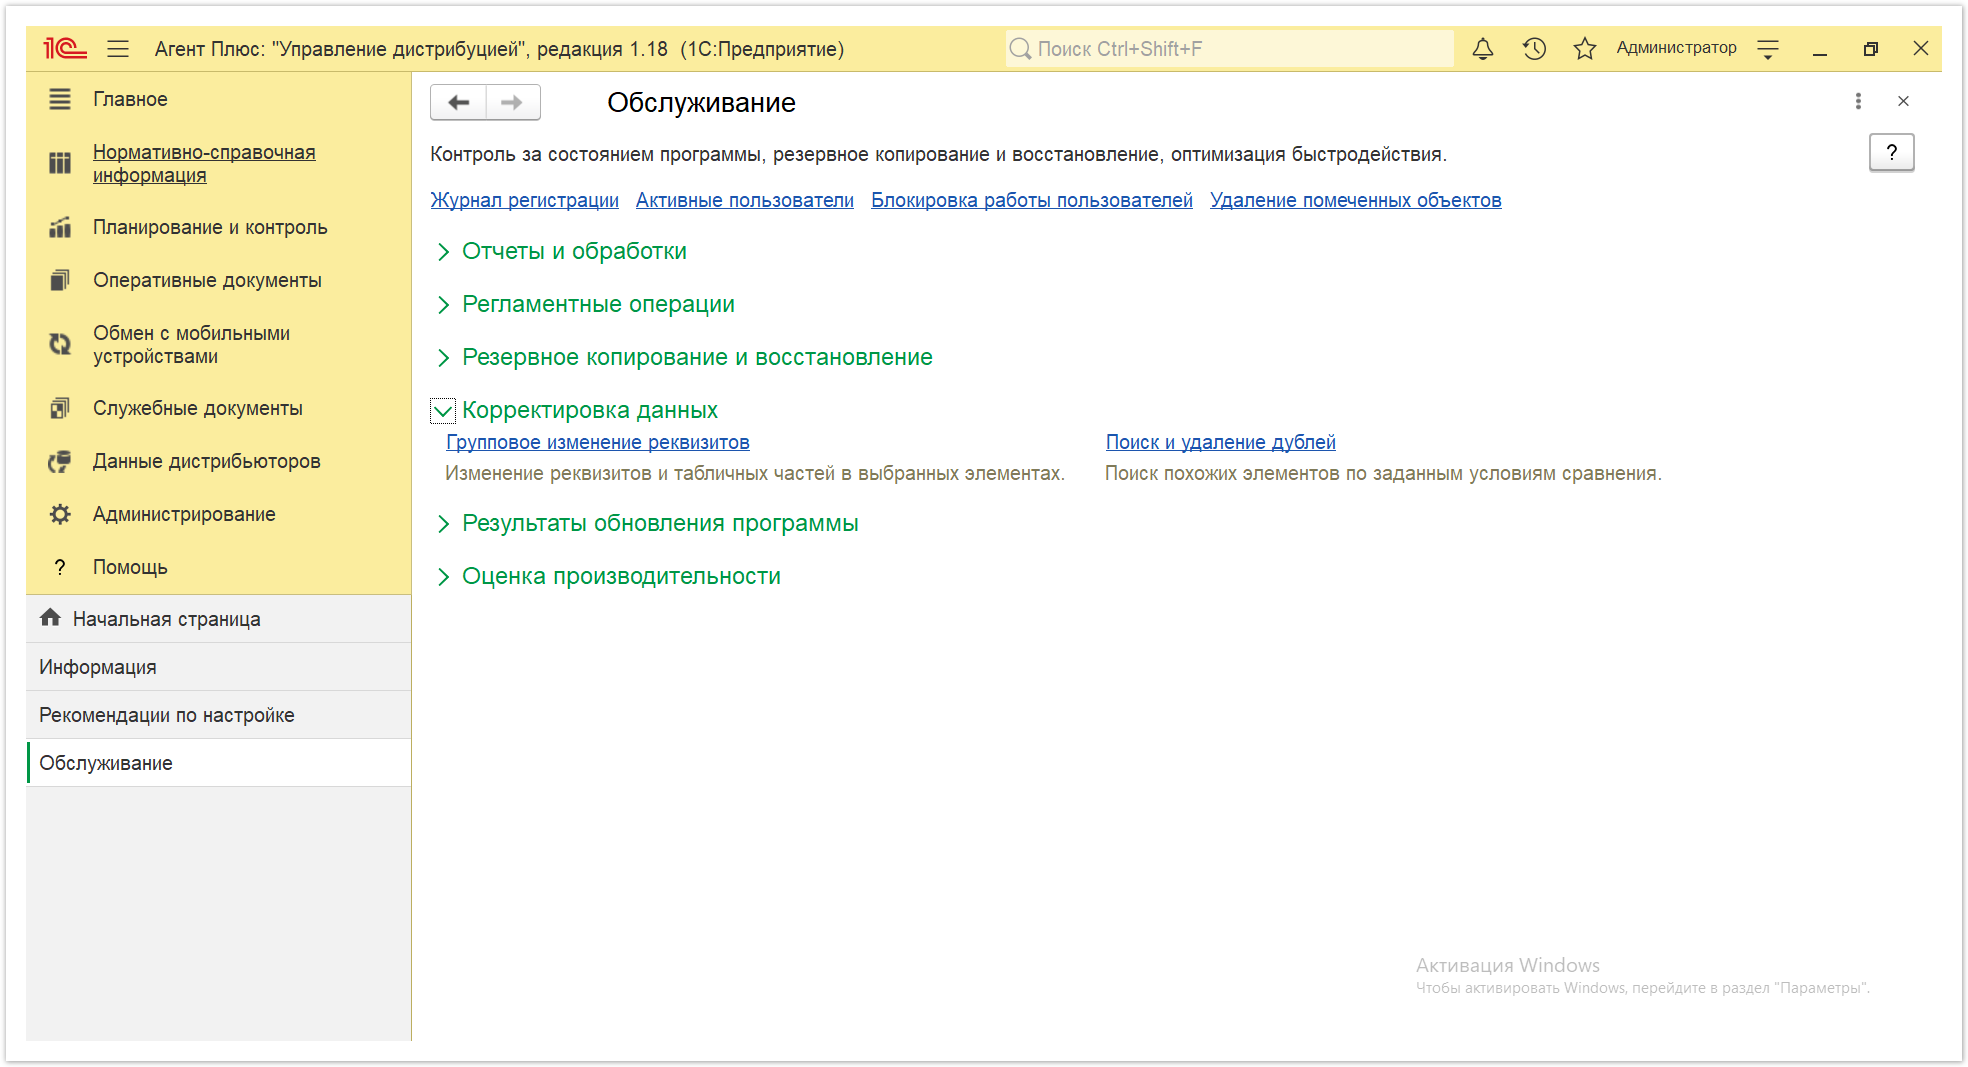The width and height of the screenshot is (1968, 1067).
Task: Click the Отчеты и обработки title text
Action: coord(574,251)
